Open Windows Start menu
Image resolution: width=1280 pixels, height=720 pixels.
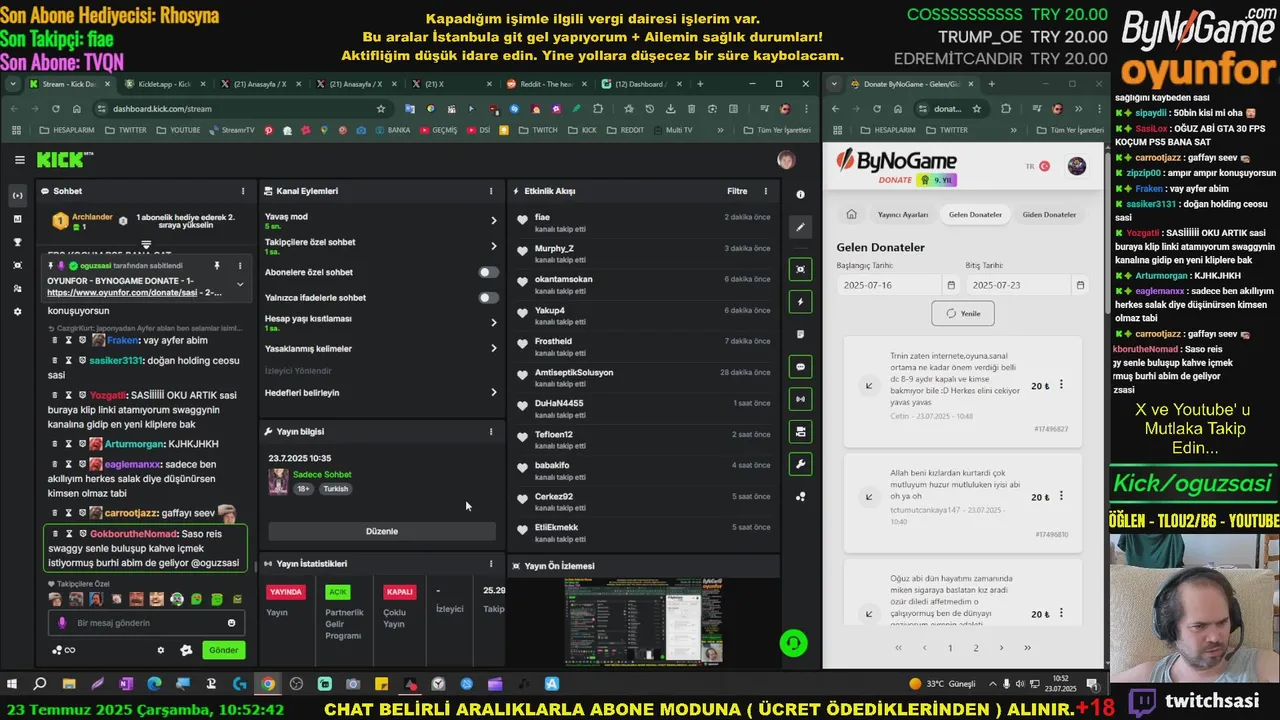(12, 684)
